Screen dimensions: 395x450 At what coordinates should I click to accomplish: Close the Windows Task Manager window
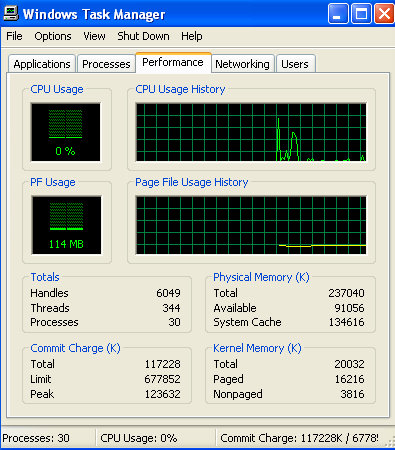click(384, 14)
